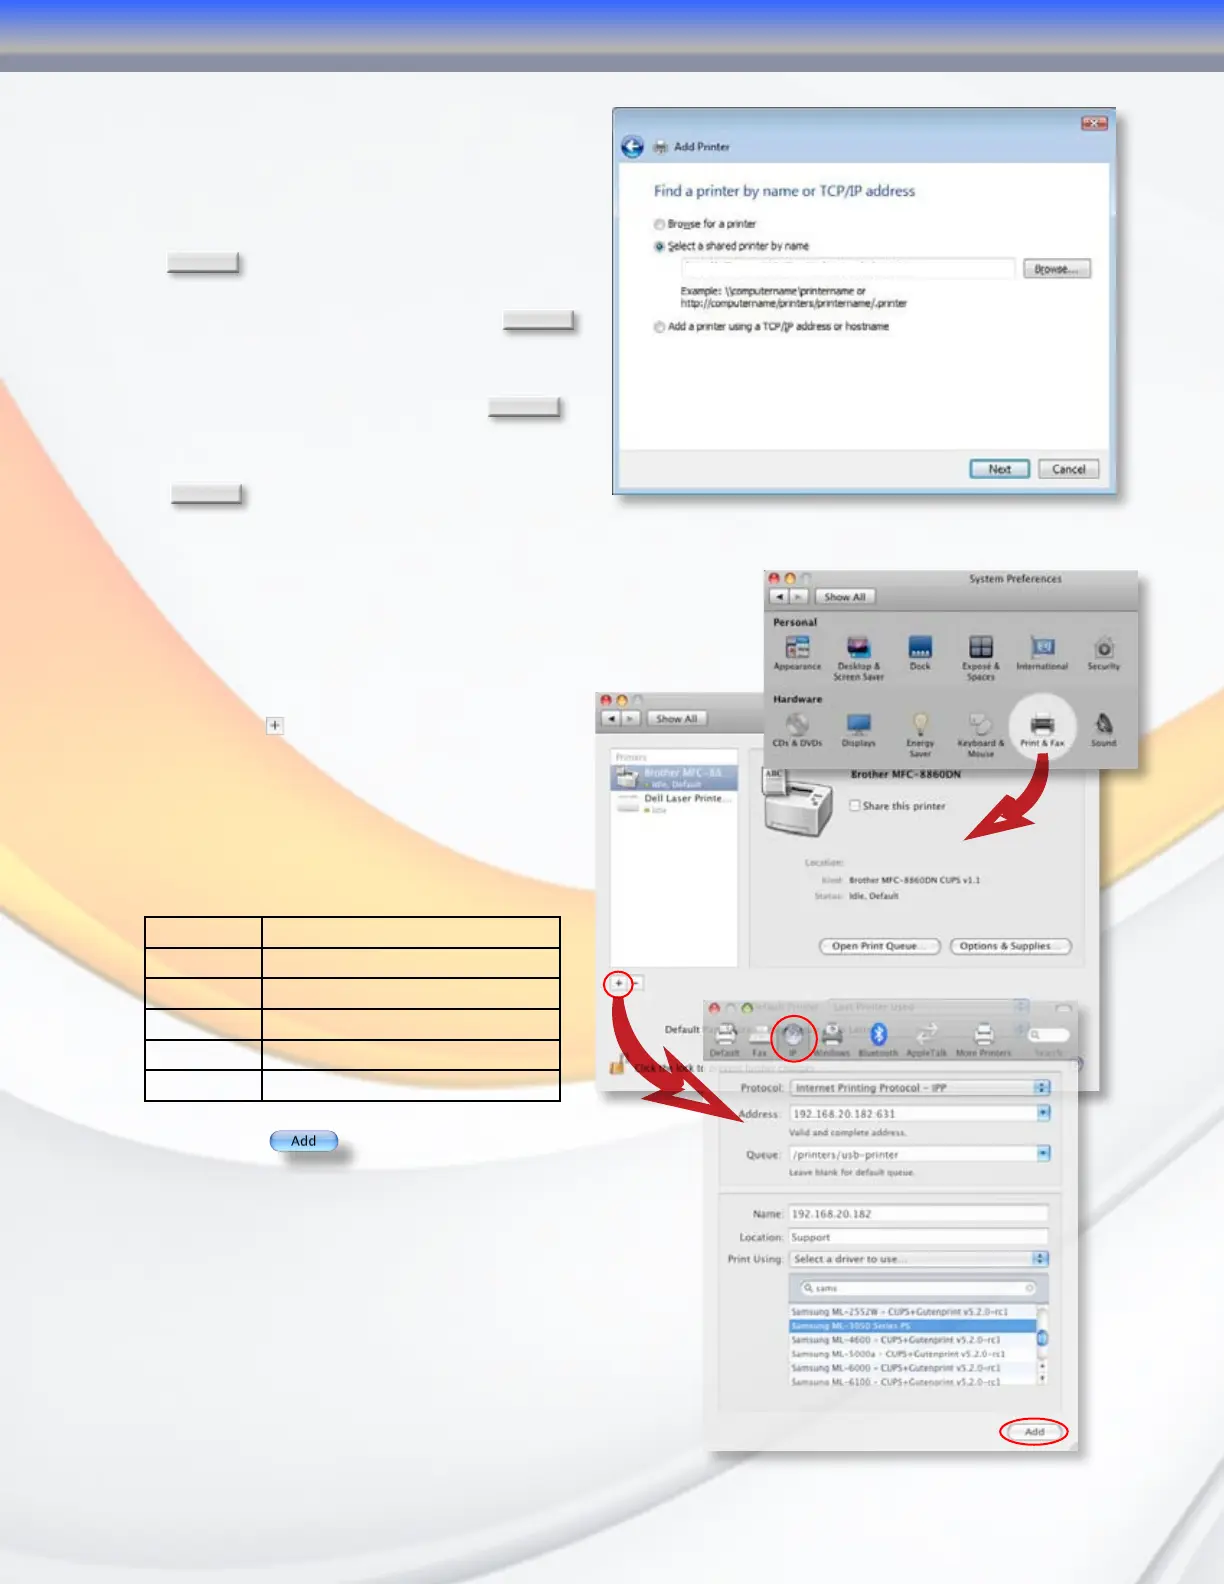
Task: Click Next in Add Printer wizard
Action: [1000, 469]
